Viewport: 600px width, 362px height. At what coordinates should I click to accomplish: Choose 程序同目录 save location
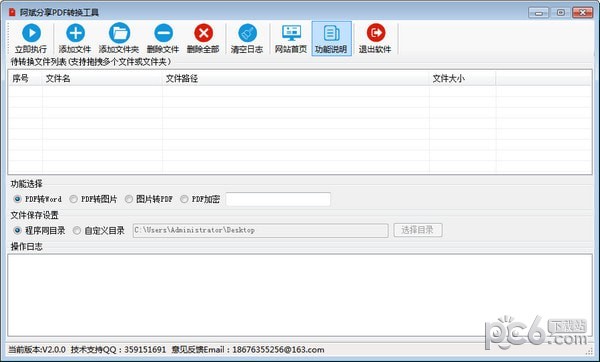[x=39, y=230]
